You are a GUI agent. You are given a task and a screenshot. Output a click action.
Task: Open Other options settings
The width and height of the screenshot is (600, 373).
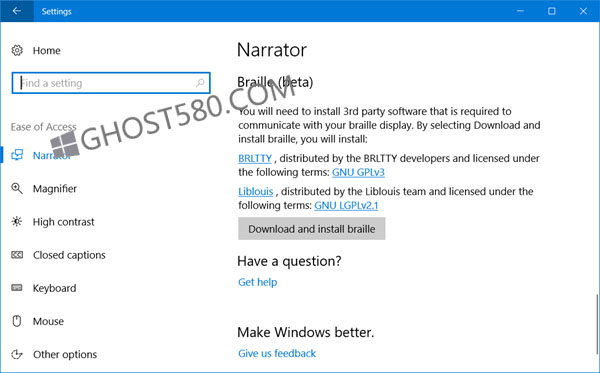[x=65, y=355]
